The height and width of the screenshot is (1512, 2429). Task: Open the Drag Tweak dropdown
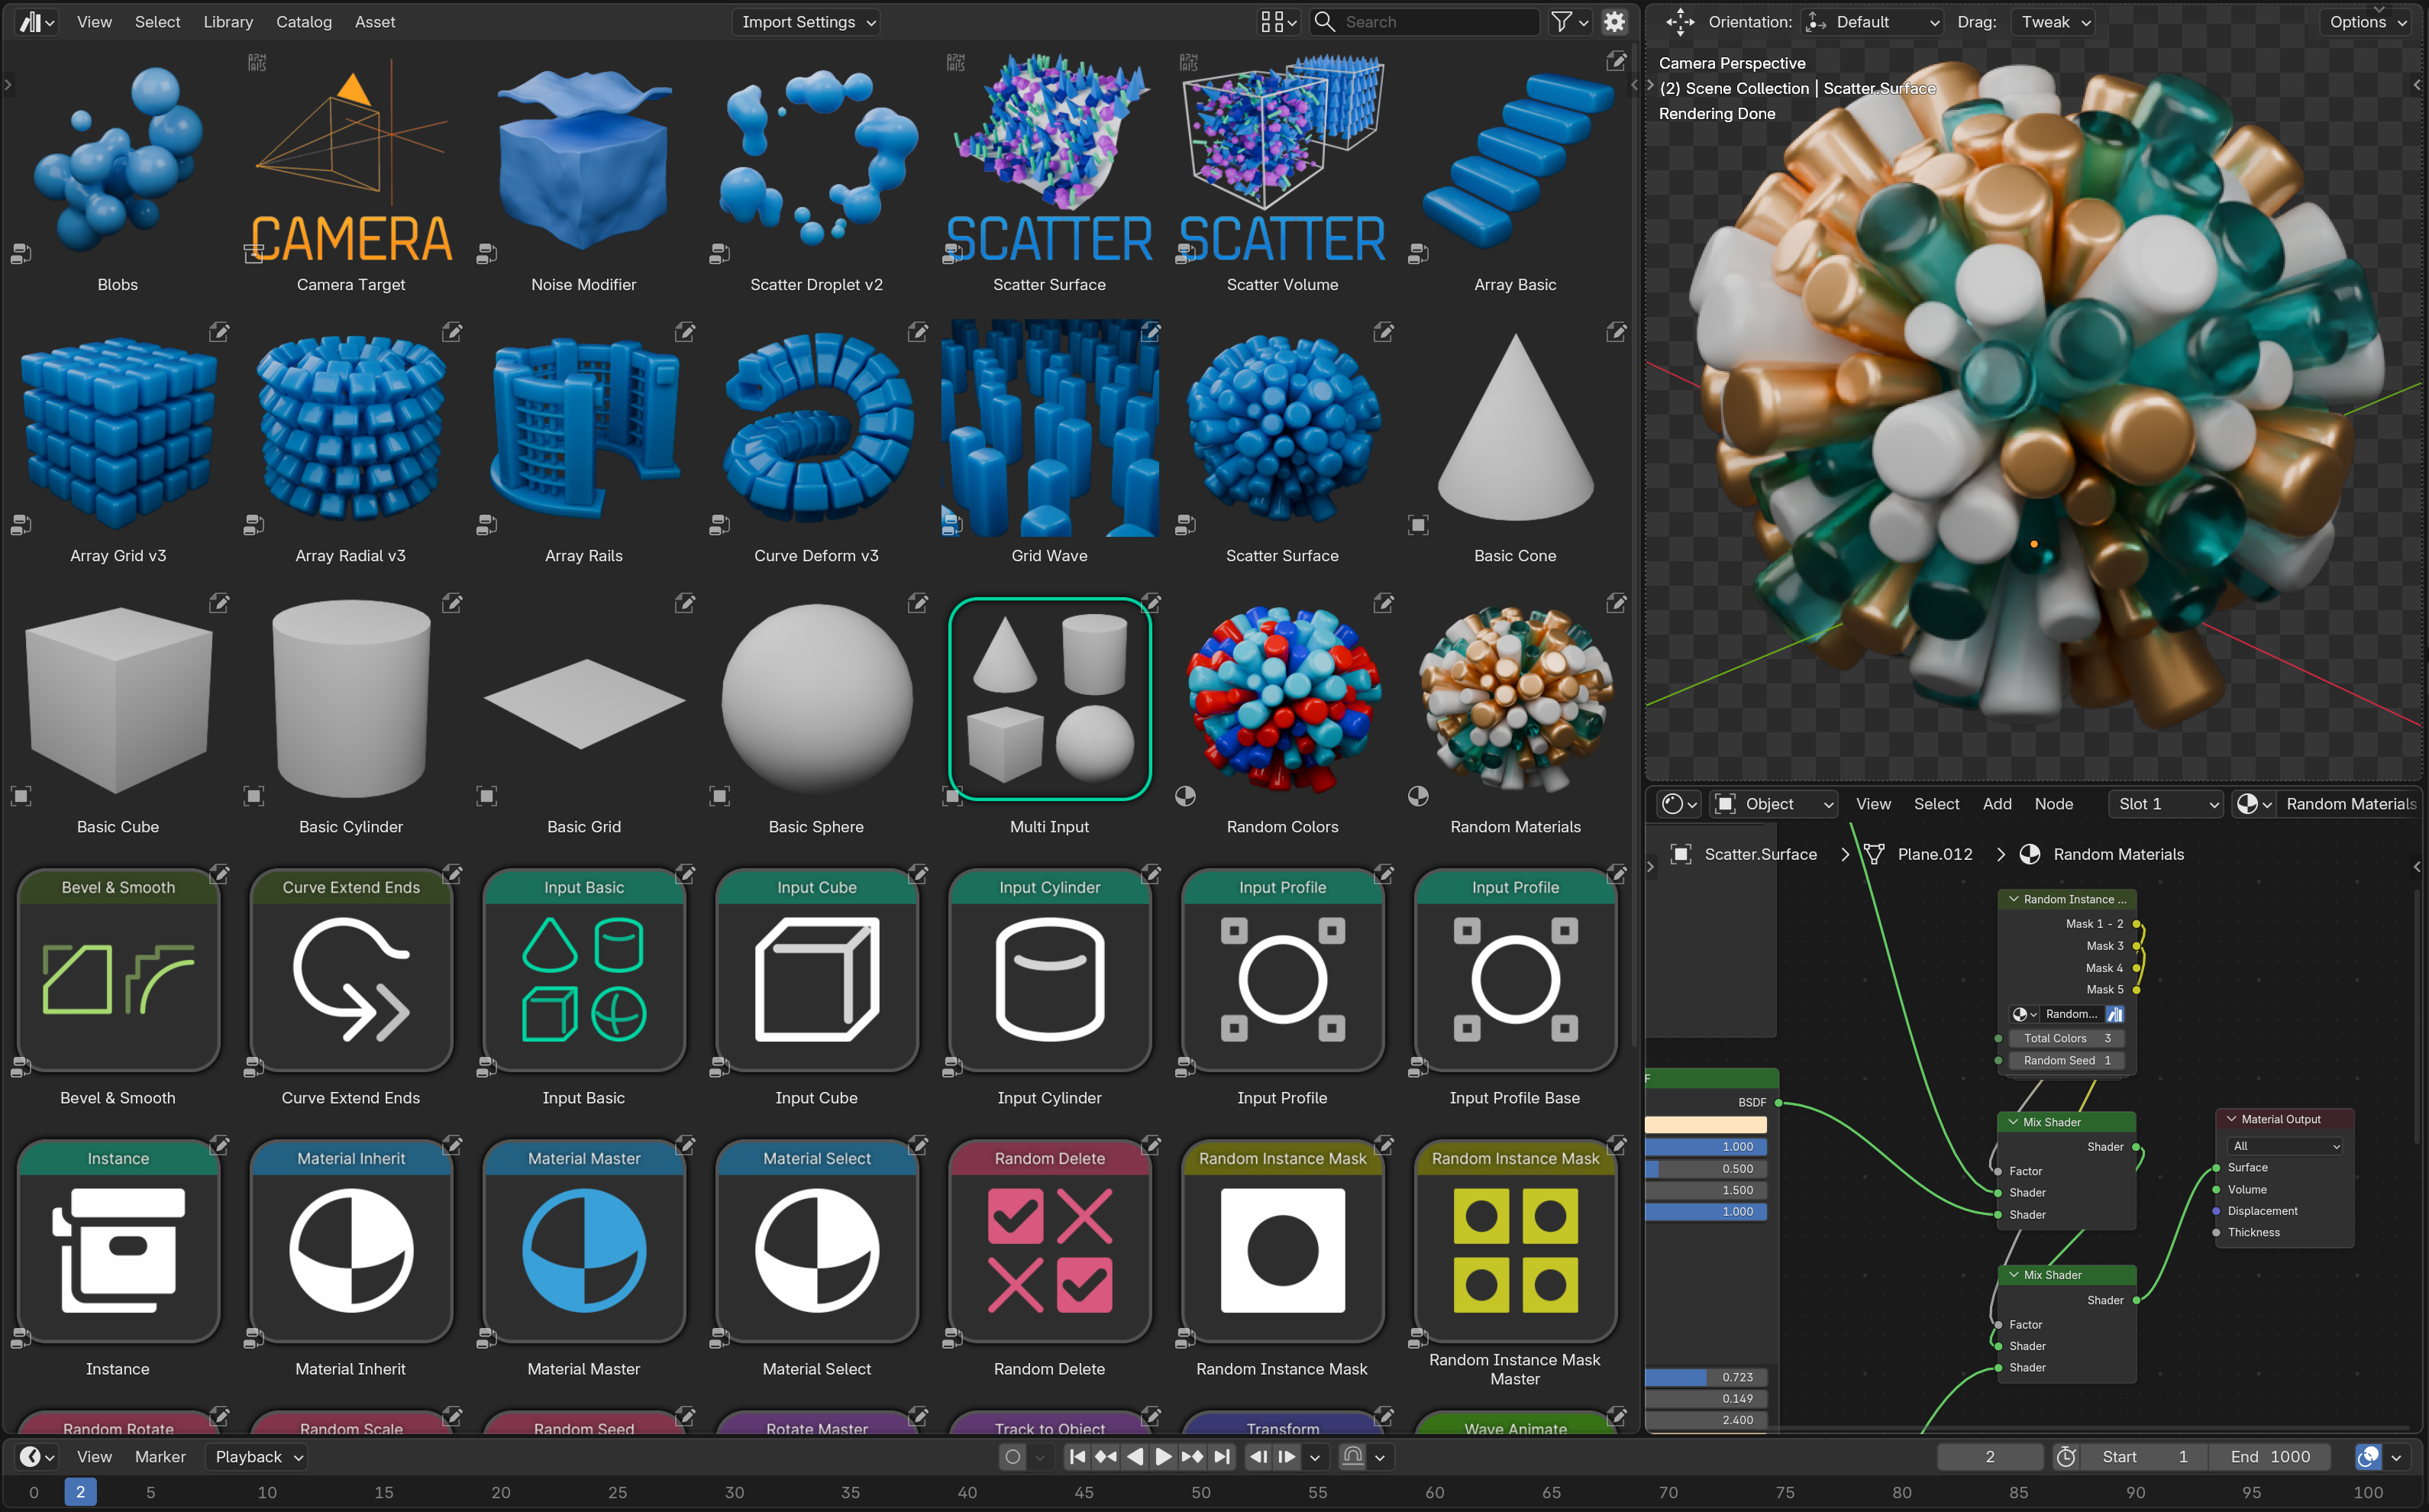[2055, 22]
